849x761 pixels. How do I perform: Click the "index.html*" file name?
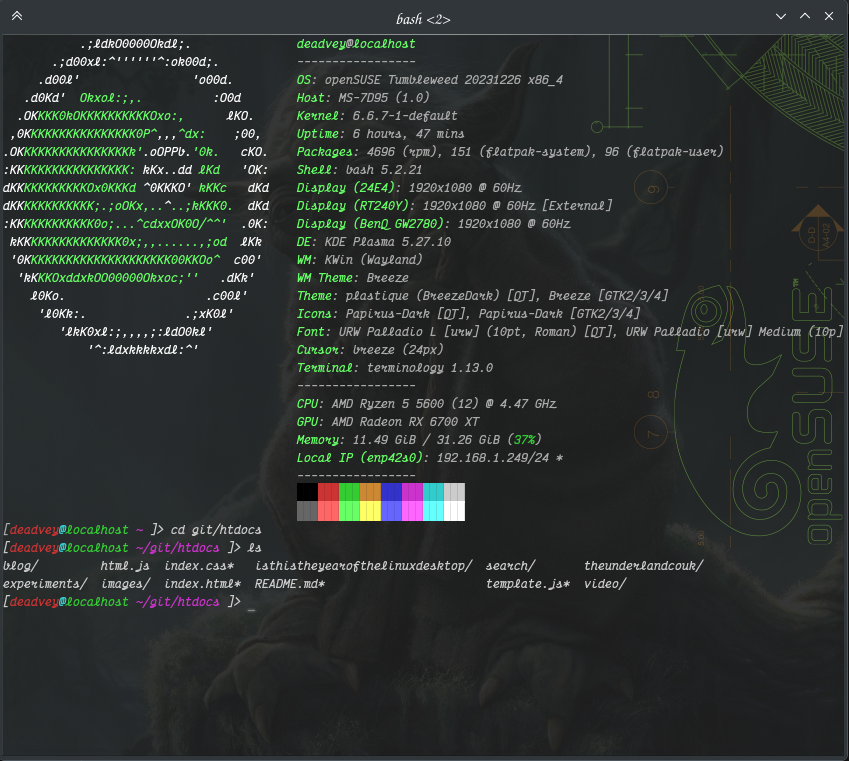click(x=203, y=584)
